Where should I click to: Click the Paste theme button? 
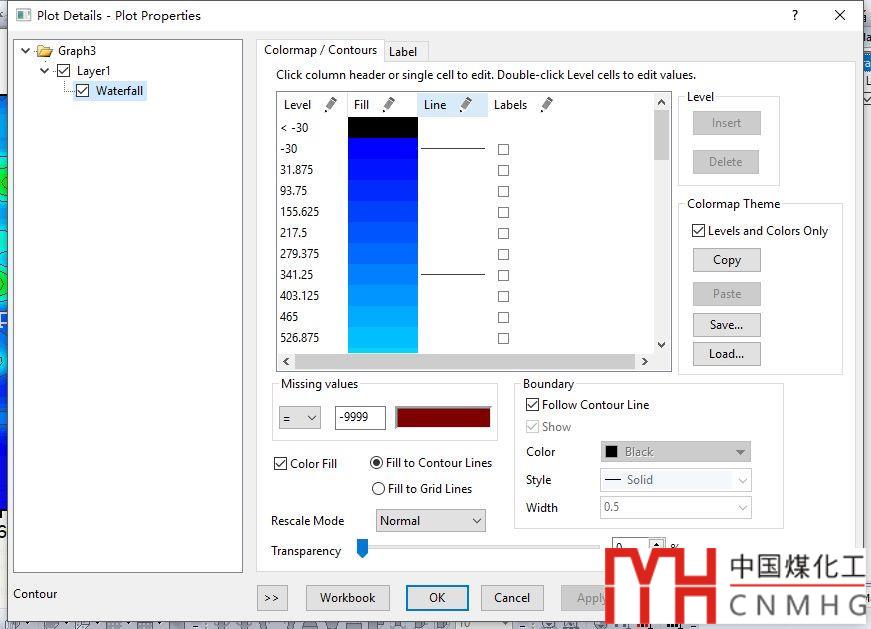pos(727,294)
